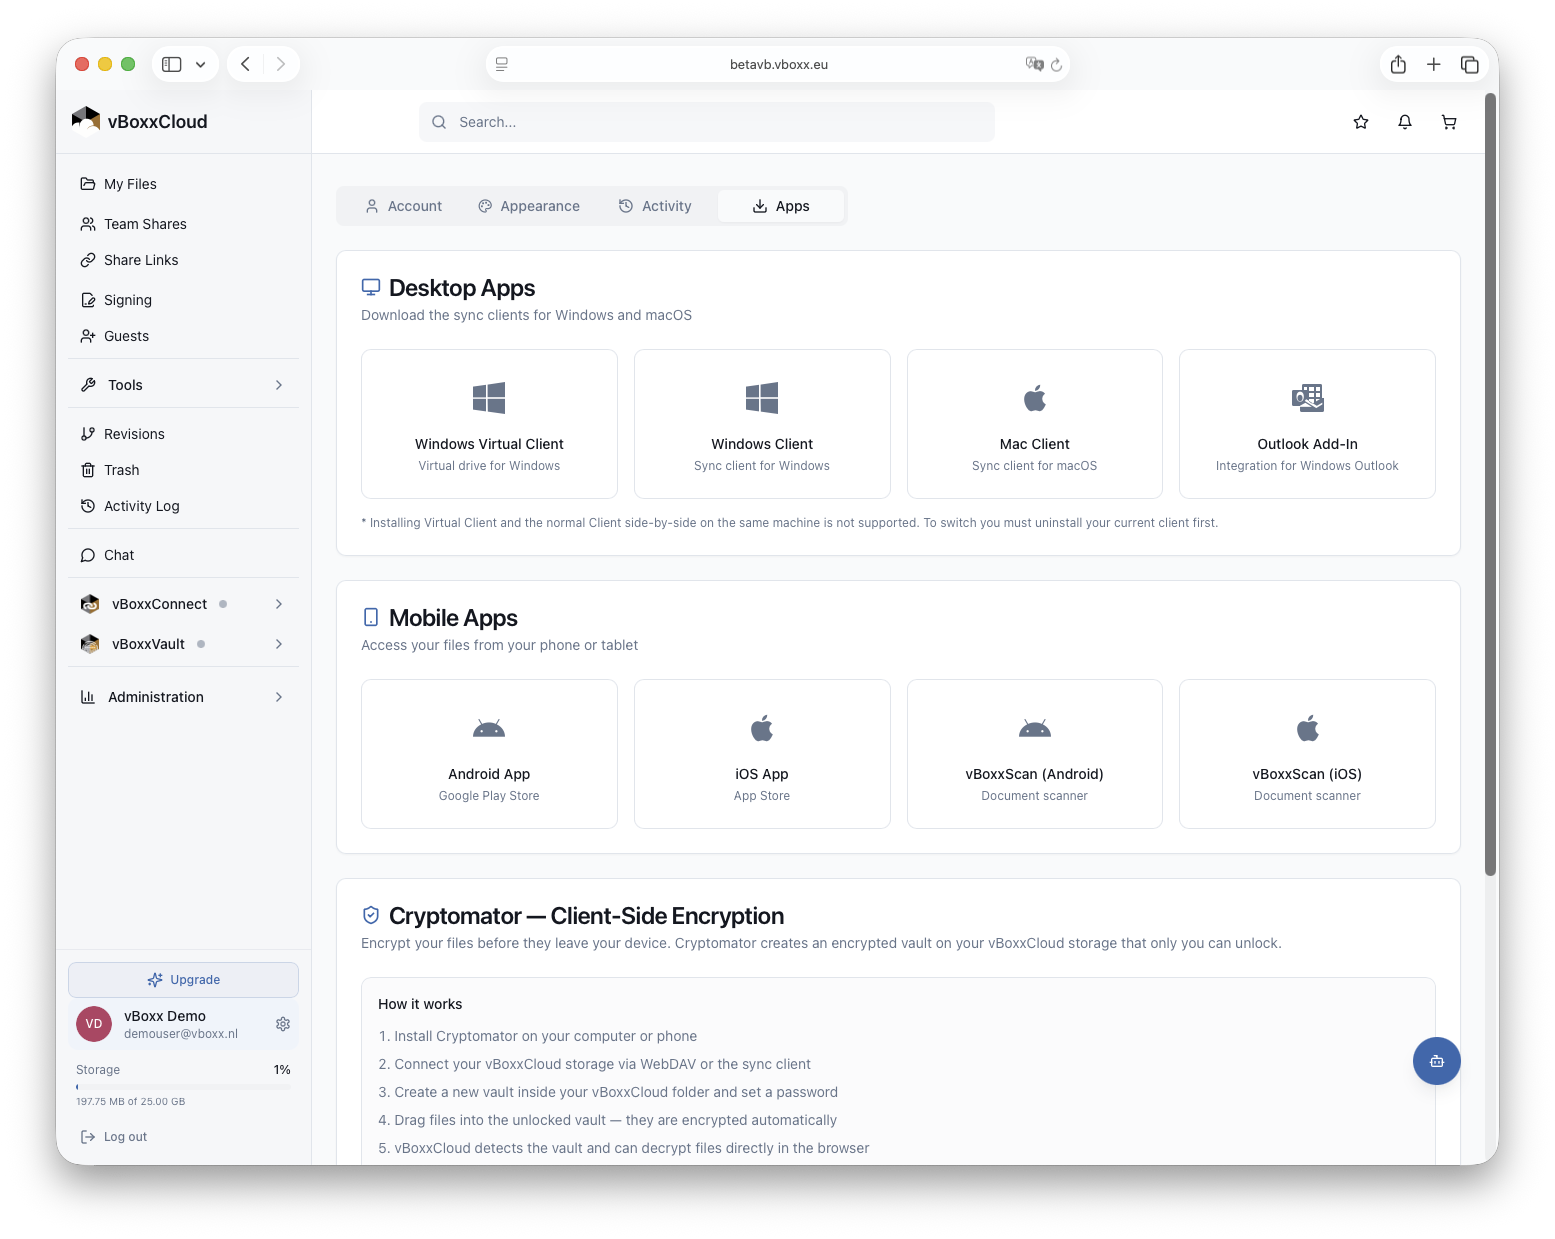Click the Search input field
The width and height of the screenshot is (1555, 1239).
click(x=707, y=122)
